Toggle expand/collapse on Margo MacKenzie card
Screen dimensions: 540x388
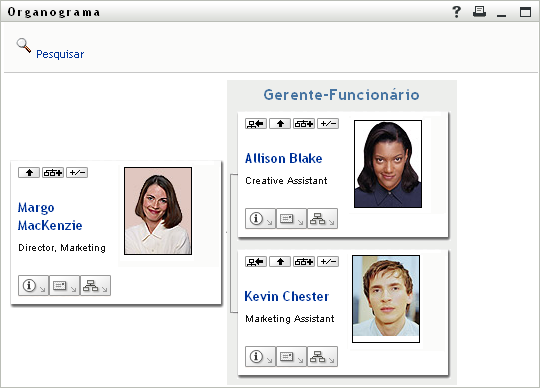point(77,172)
